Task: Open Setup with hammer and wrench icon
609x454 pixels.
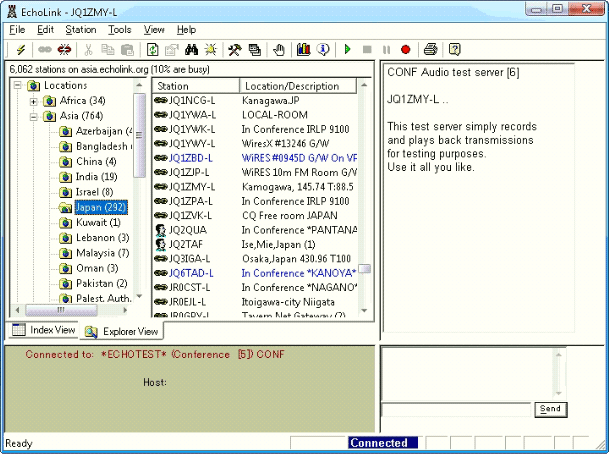Action: [x=235, y=50]
